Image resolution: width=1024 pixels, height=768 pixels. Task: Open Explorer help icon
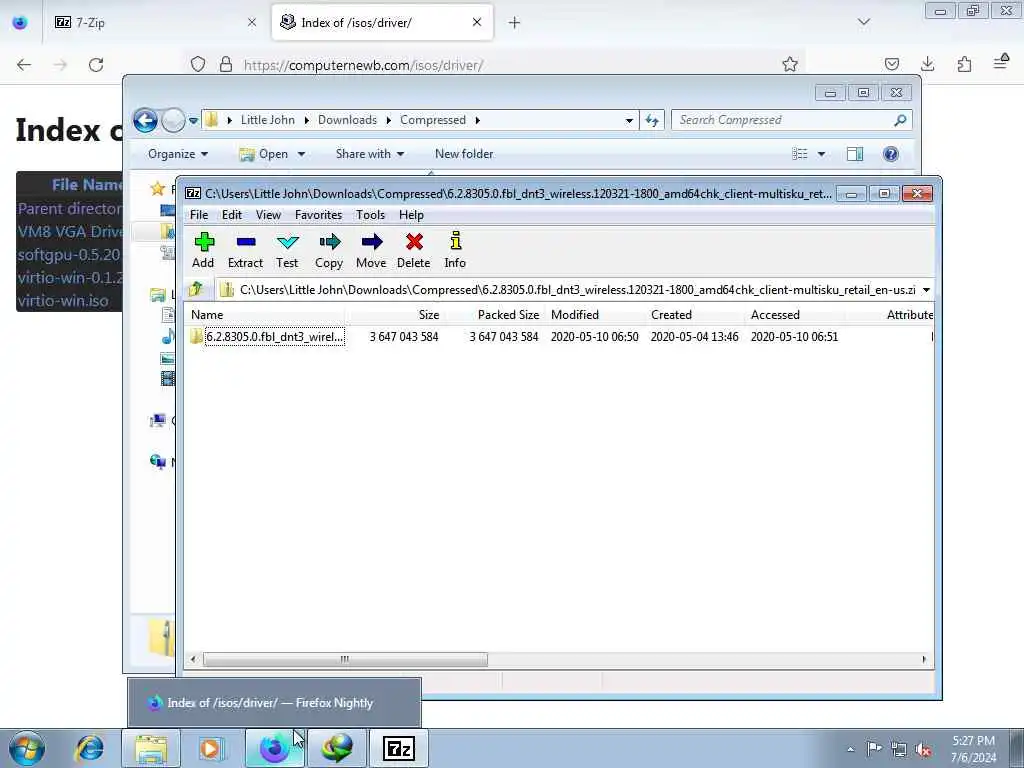click(x=891, y=154)
